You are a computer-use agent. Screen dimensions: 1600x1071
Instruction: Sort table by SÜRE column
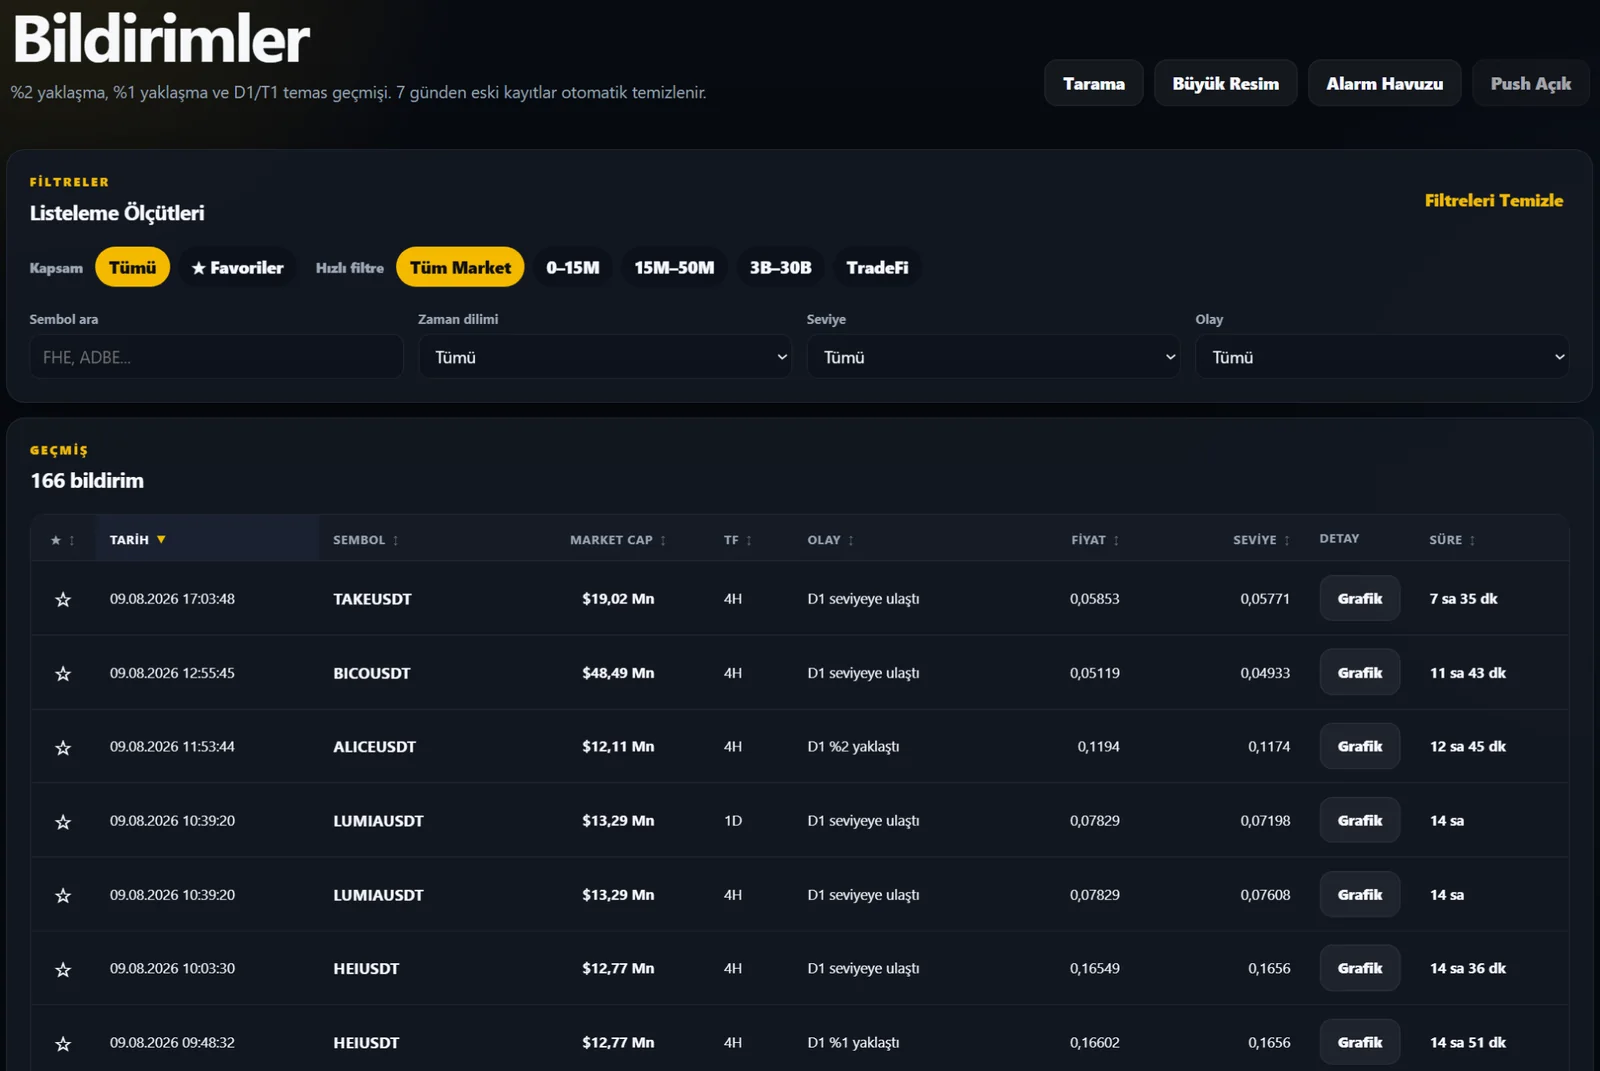(x=1452, y=540)
